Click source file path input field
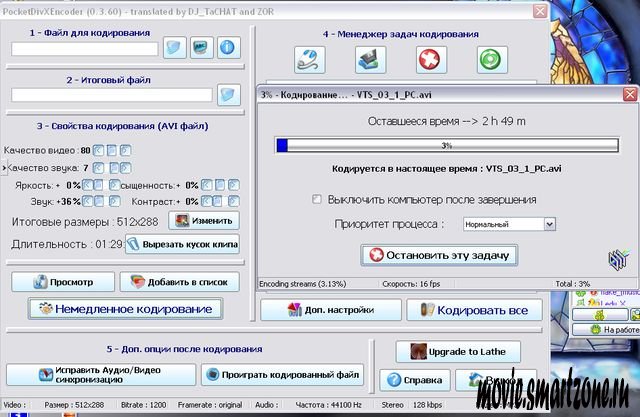 [x=84, y=49]
